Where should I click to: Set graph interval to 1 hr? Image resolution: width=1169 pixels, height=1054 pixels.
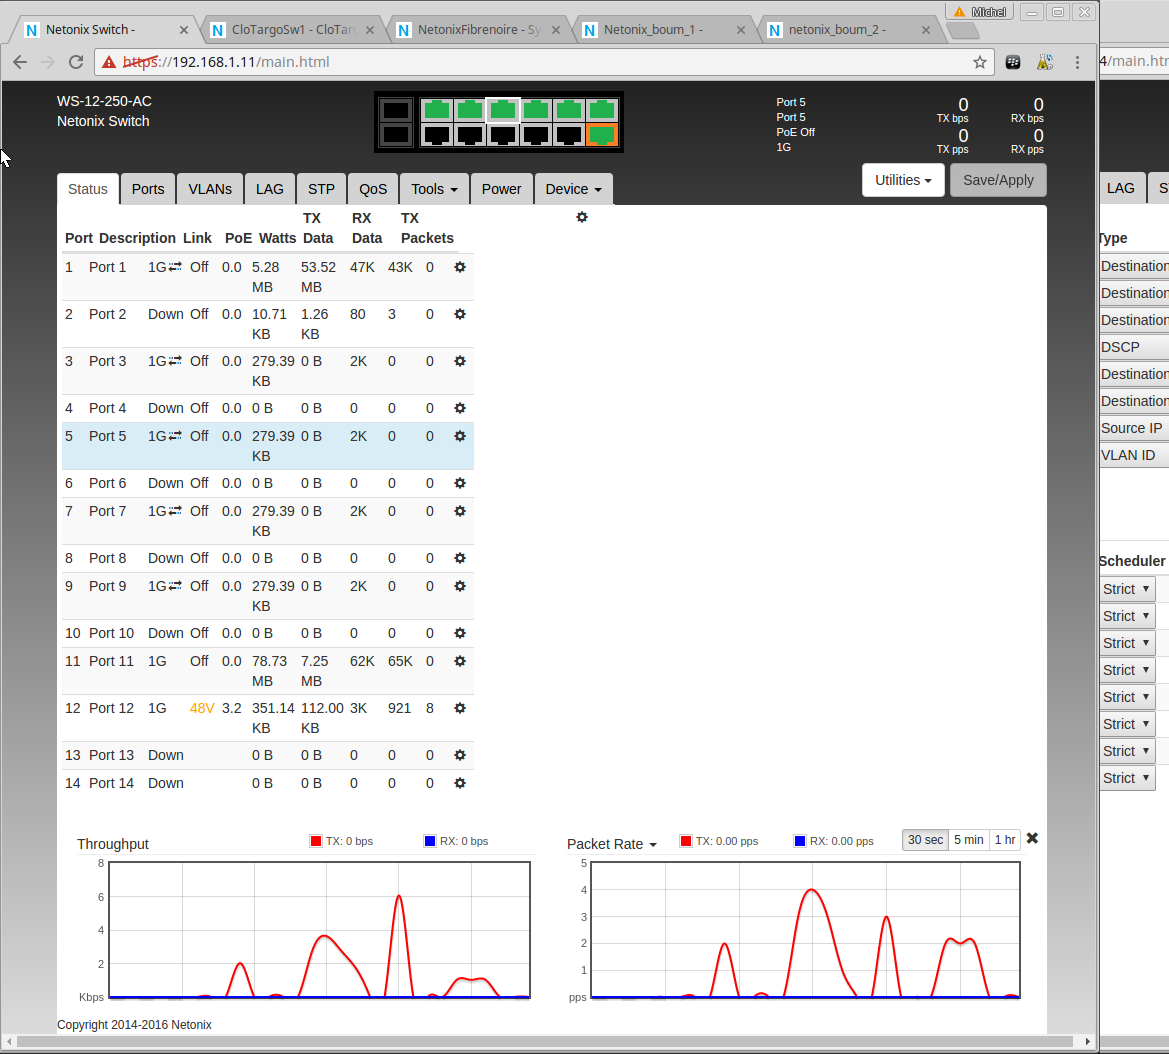tap(1005, 840)
